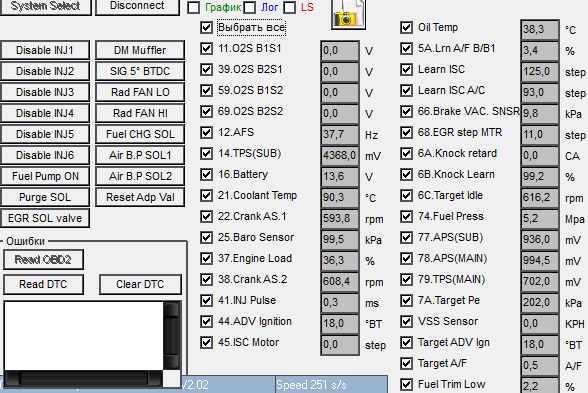
Task: Click the Target ADV Ign label
Action: coord(454,343)
